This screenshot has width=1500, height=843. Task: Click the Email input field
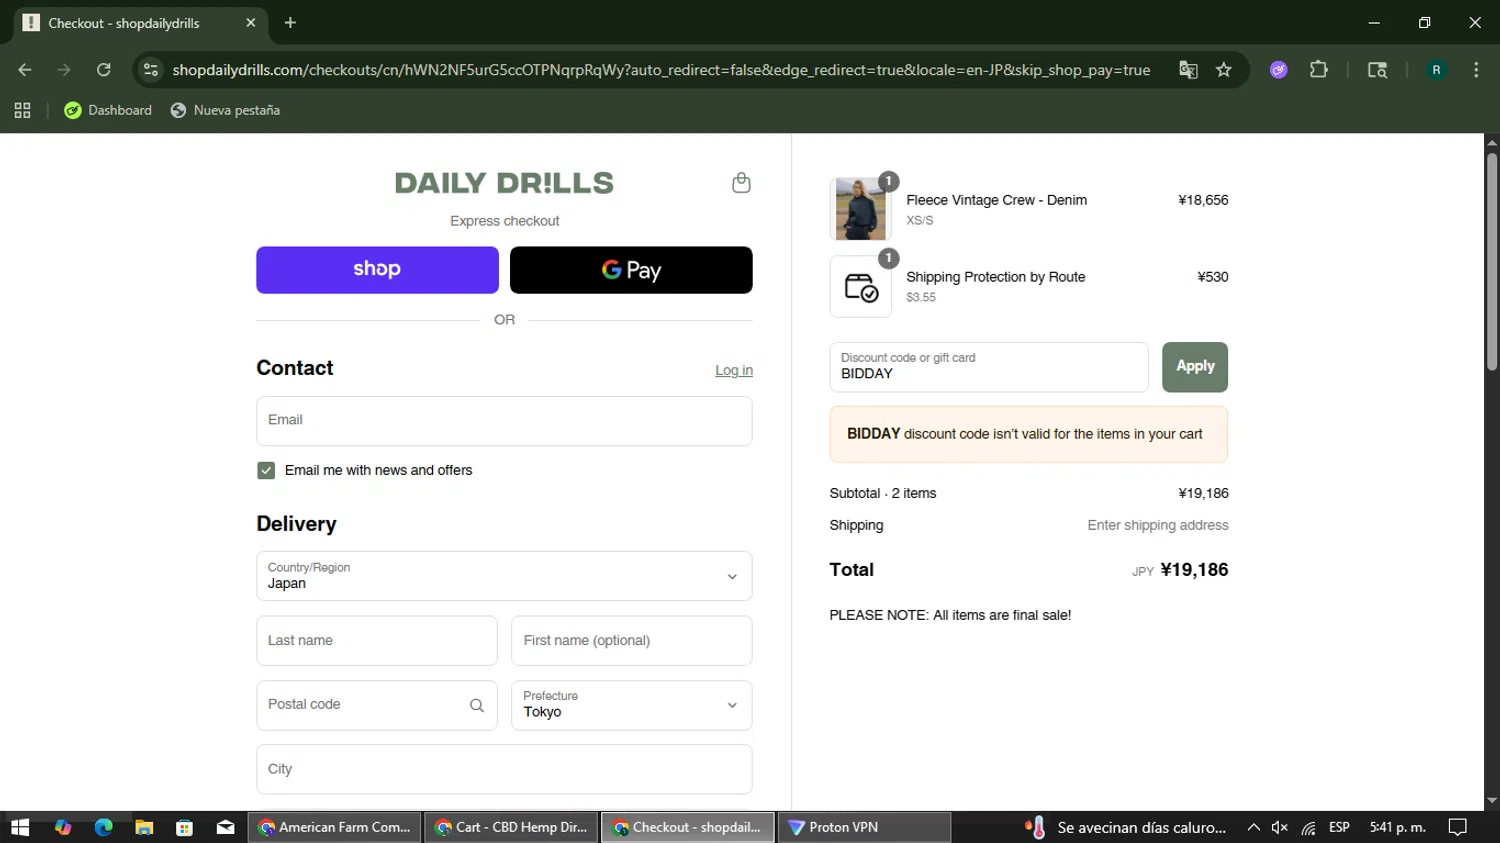[x=504, y=421]
